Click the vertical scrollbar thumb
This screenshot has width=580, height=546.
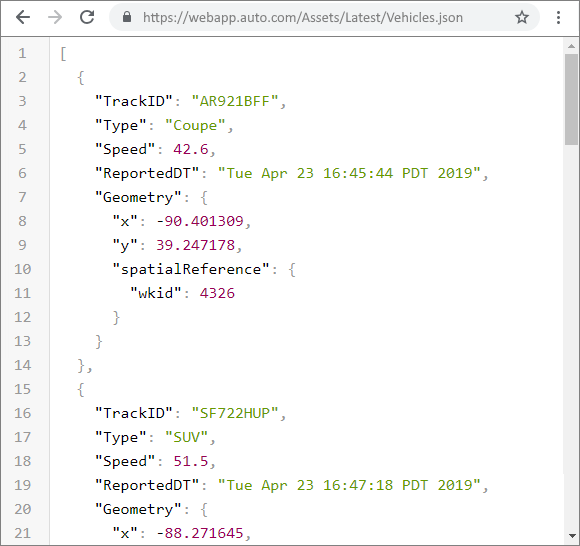pos(571,99)
